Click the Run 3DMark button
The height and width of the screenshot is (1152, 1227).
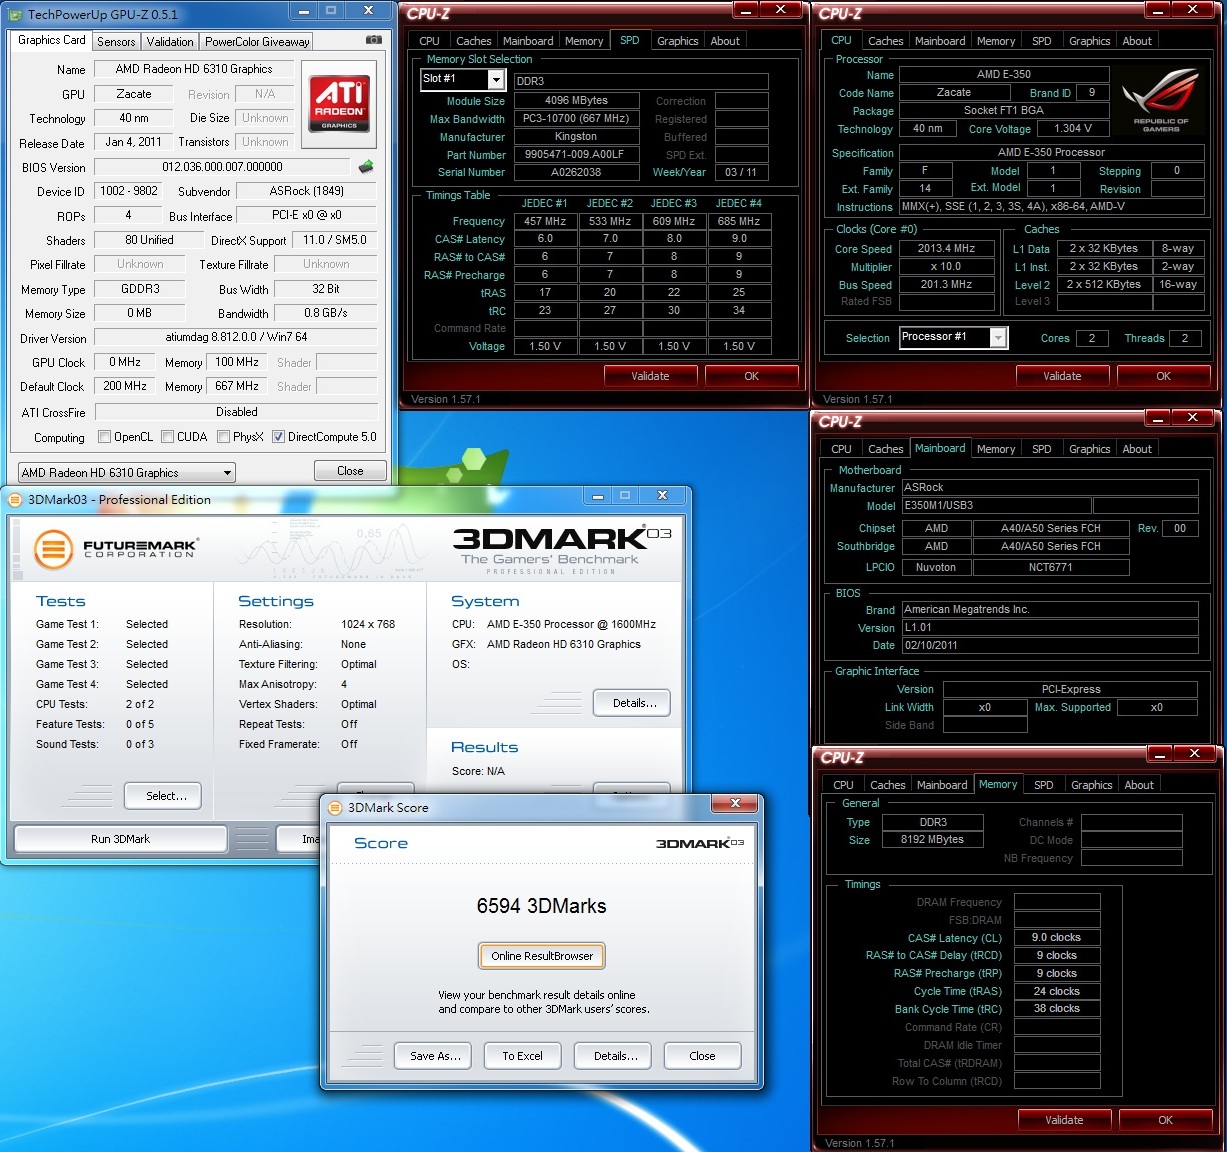(x=120, y=839)
